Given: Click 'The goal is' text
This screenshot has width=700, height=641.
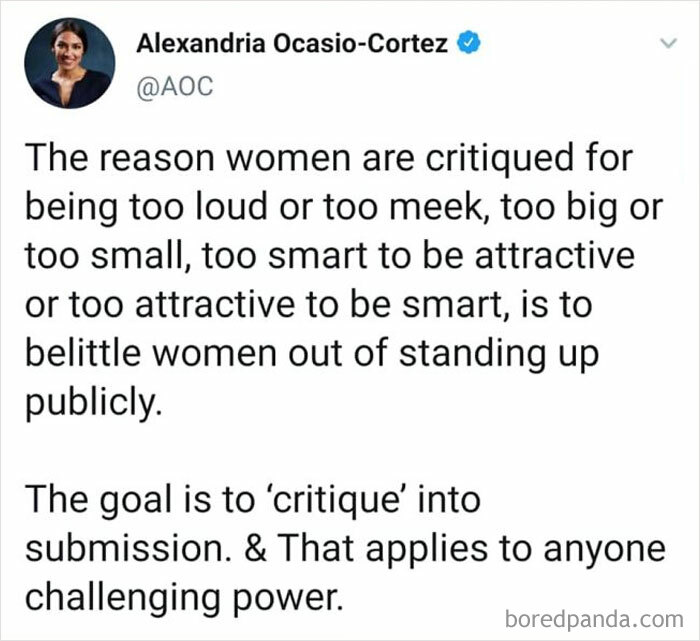Looking at the screenshot, I should click(x=118, y=499).
